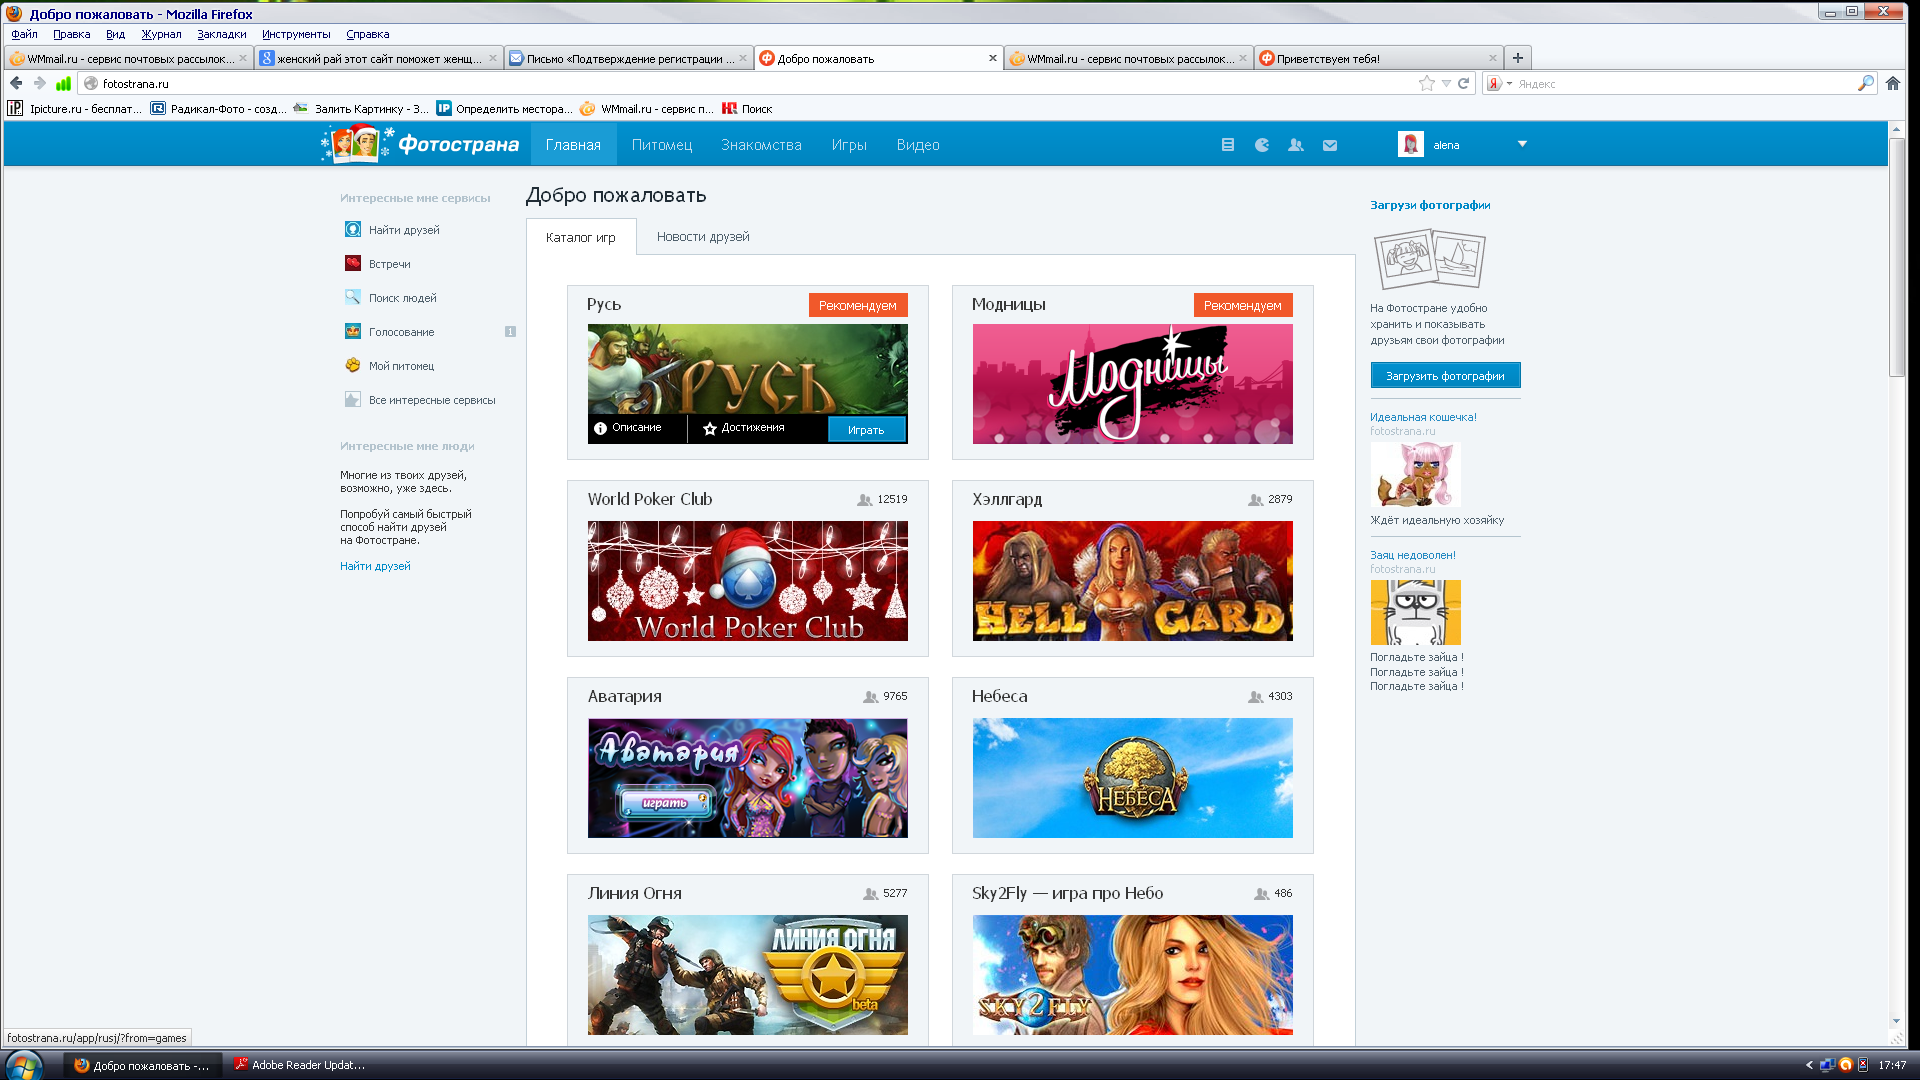
Task: Follow the Найти друзей blue link
Action: point(375,566)
